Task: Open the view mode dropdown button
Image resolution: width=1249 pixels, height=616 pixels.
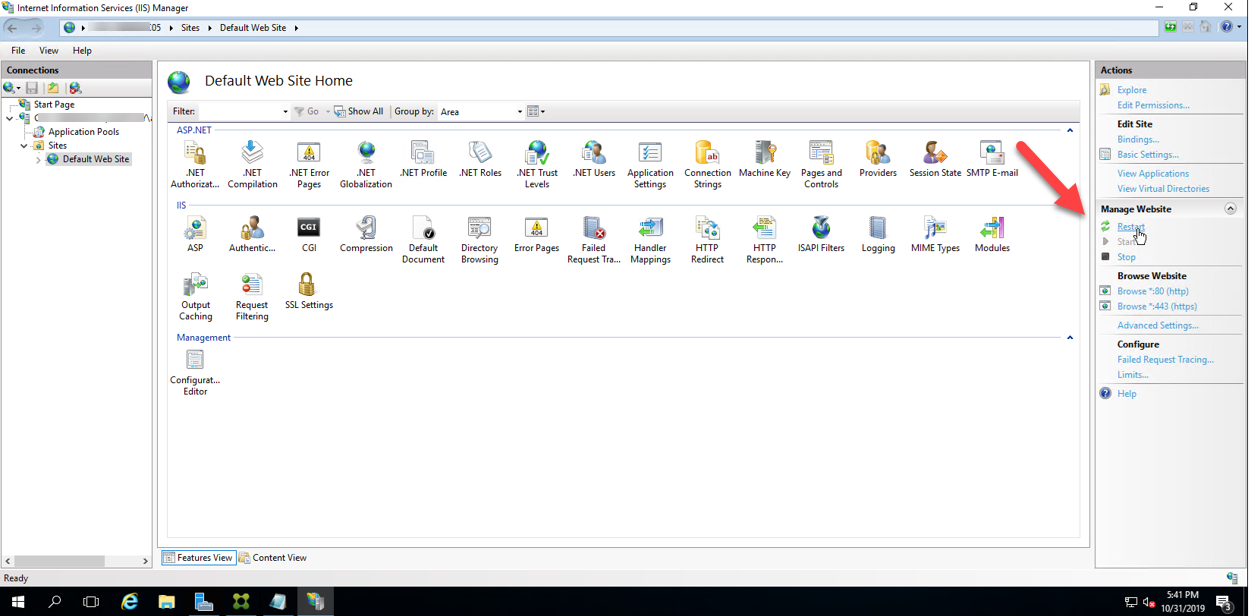Action: click(x=536, y=111)
